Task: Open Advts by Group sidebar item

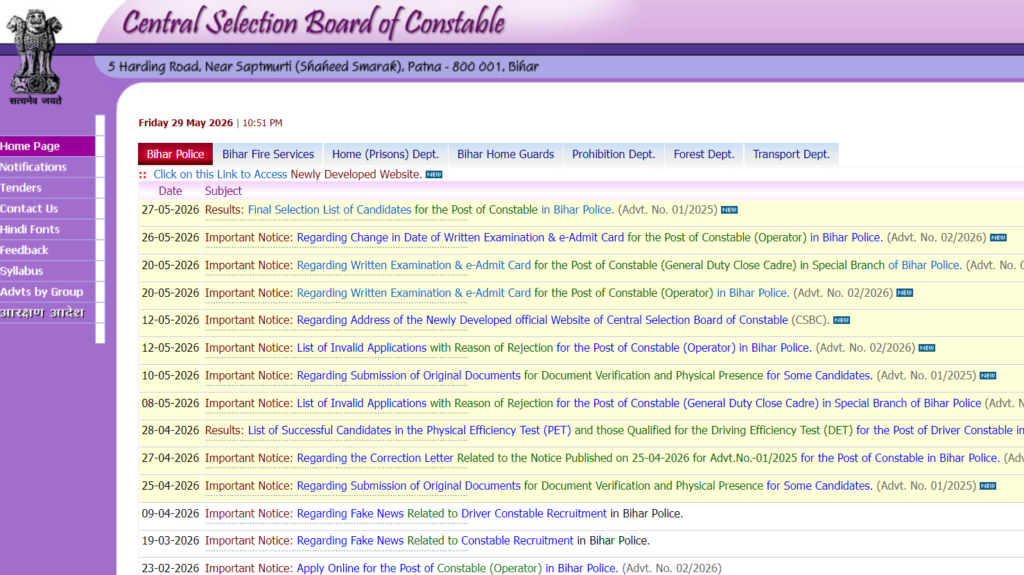Action: [x=48, y=292]
